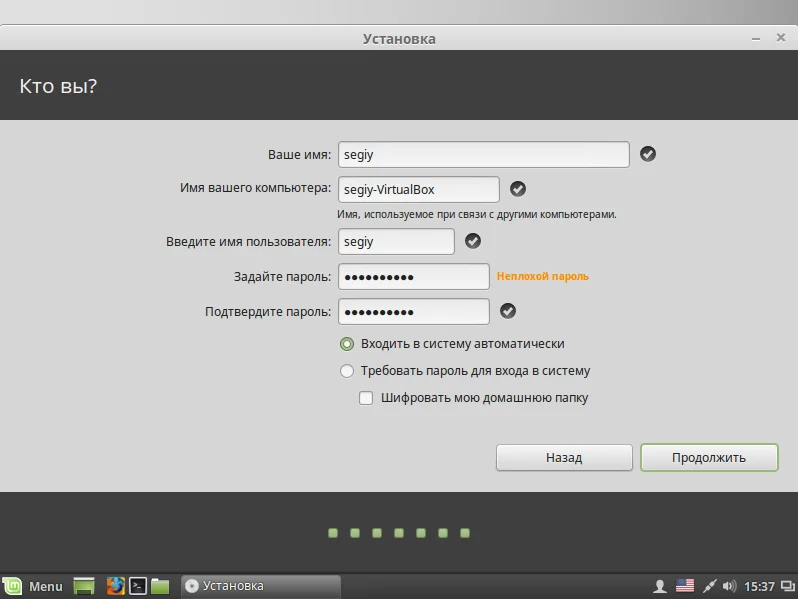Click the Подтвердите пароль: label
The image size is (798, 599).
click(x=268, y=311)
